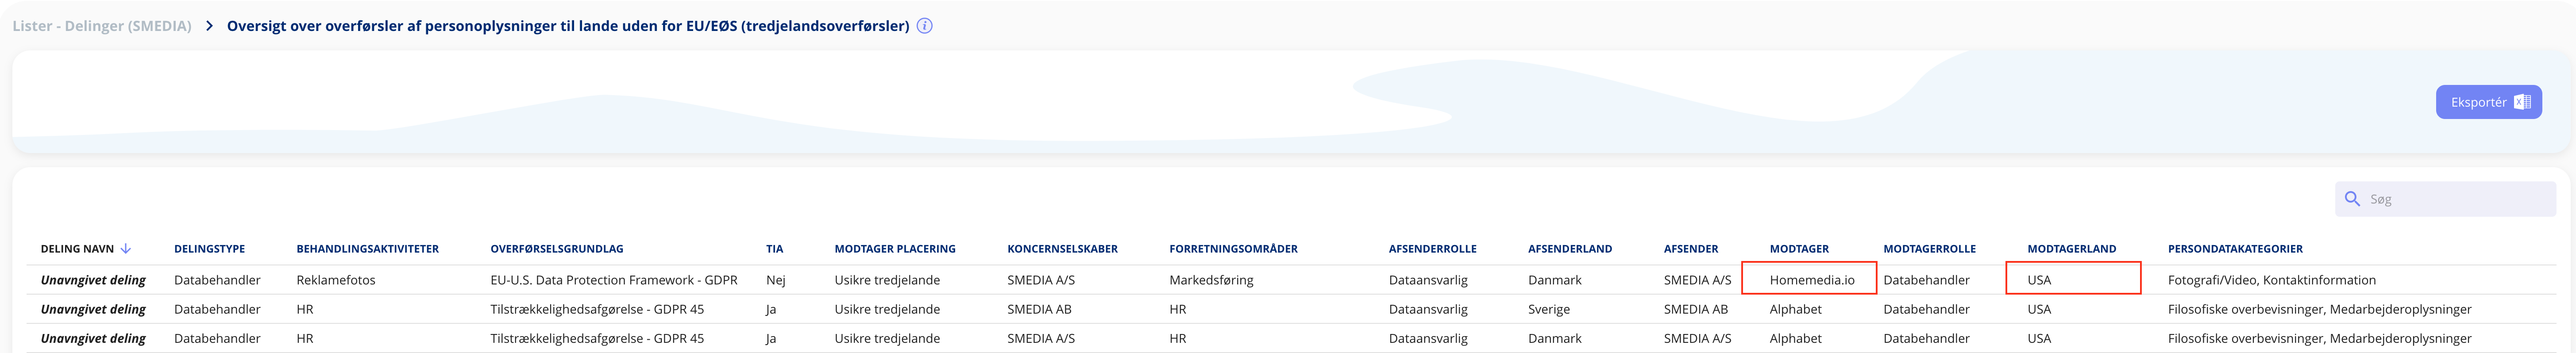2576x353 pixels.
Task: Sort by the Modtagerland column header
Action: coord(2071,249)
